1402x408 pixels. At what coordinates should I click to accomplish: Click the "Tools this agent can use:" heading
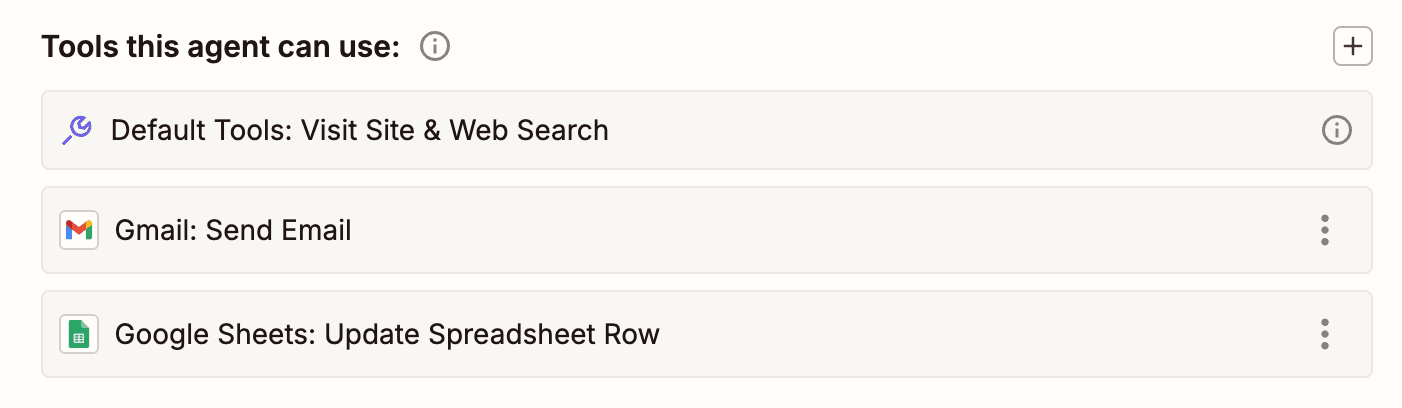click(221, 47)
